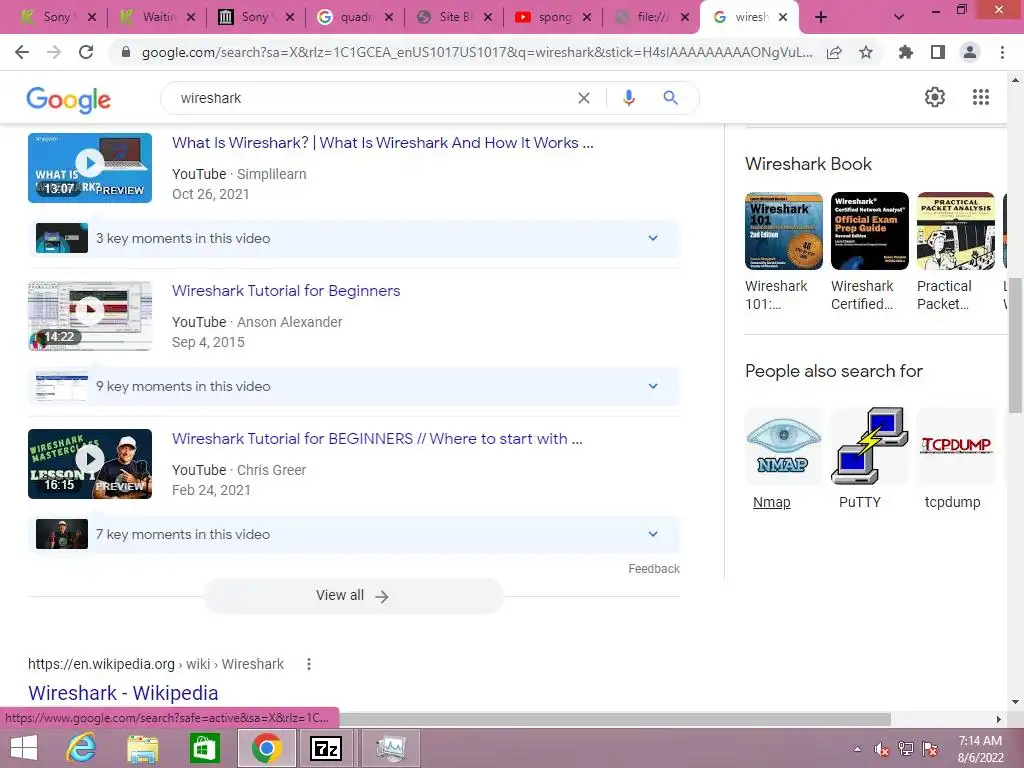Launch Internet Explorer from taskbar
Viewport: 1024px width, 768px height.
[82, 748]
